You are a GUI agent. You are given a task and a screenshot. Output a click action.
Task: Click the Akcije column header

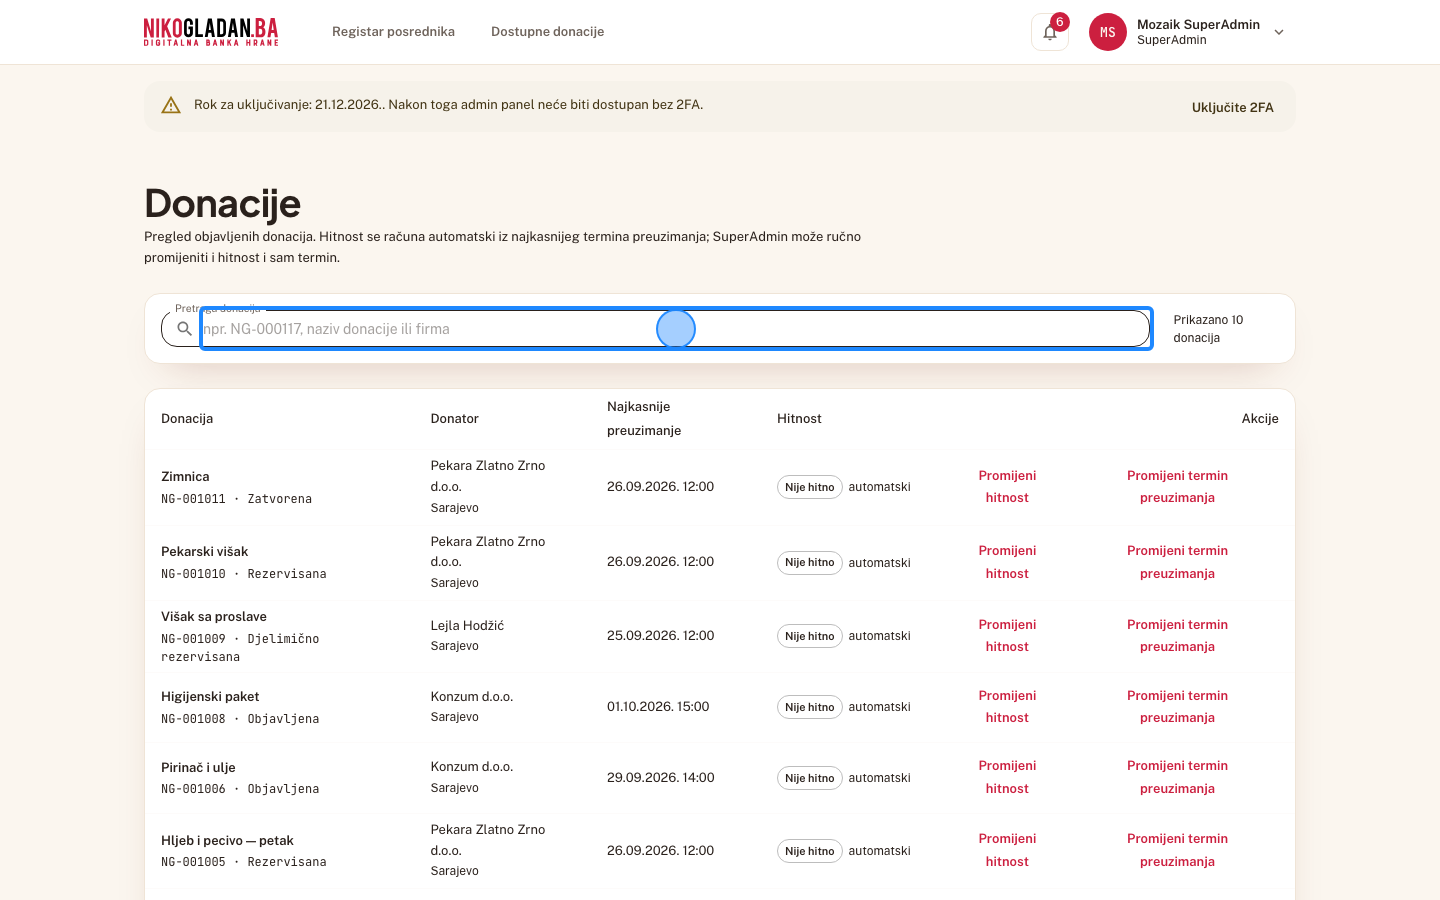pyautogui.click(x=1260, y=419)
